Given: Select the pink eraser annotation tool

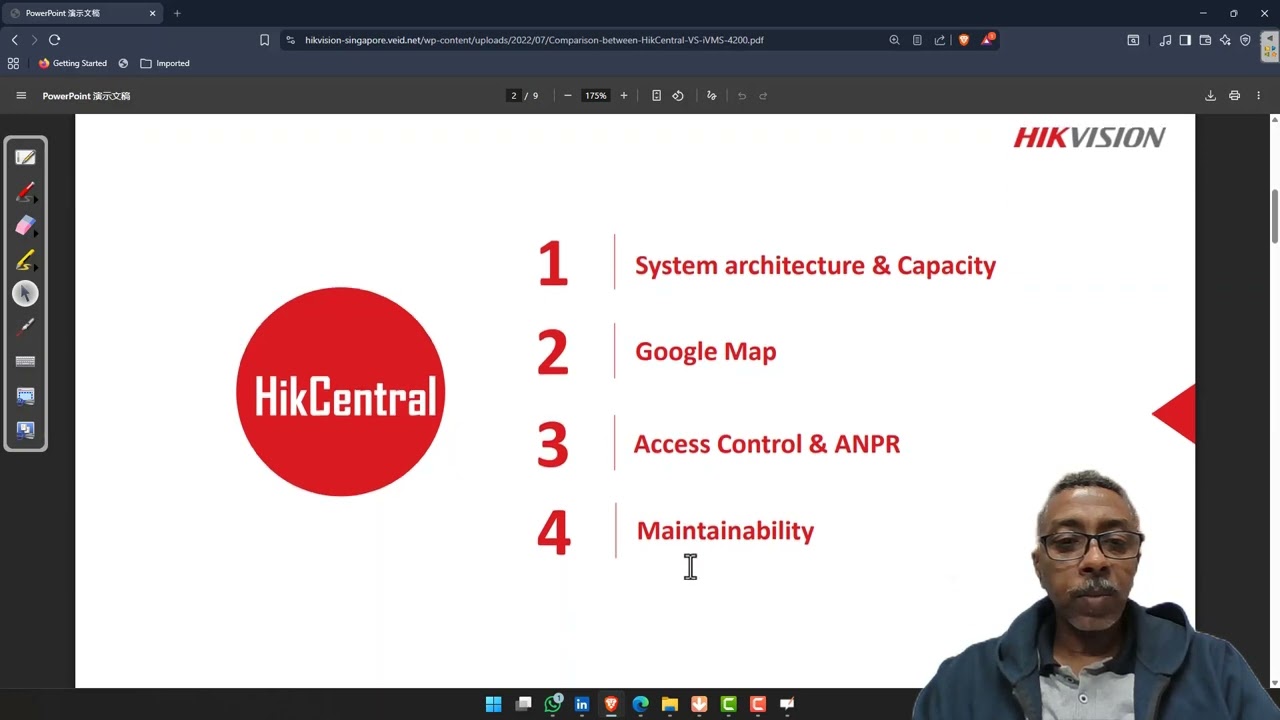Looking at the screenshot, I should pos(26,226).
